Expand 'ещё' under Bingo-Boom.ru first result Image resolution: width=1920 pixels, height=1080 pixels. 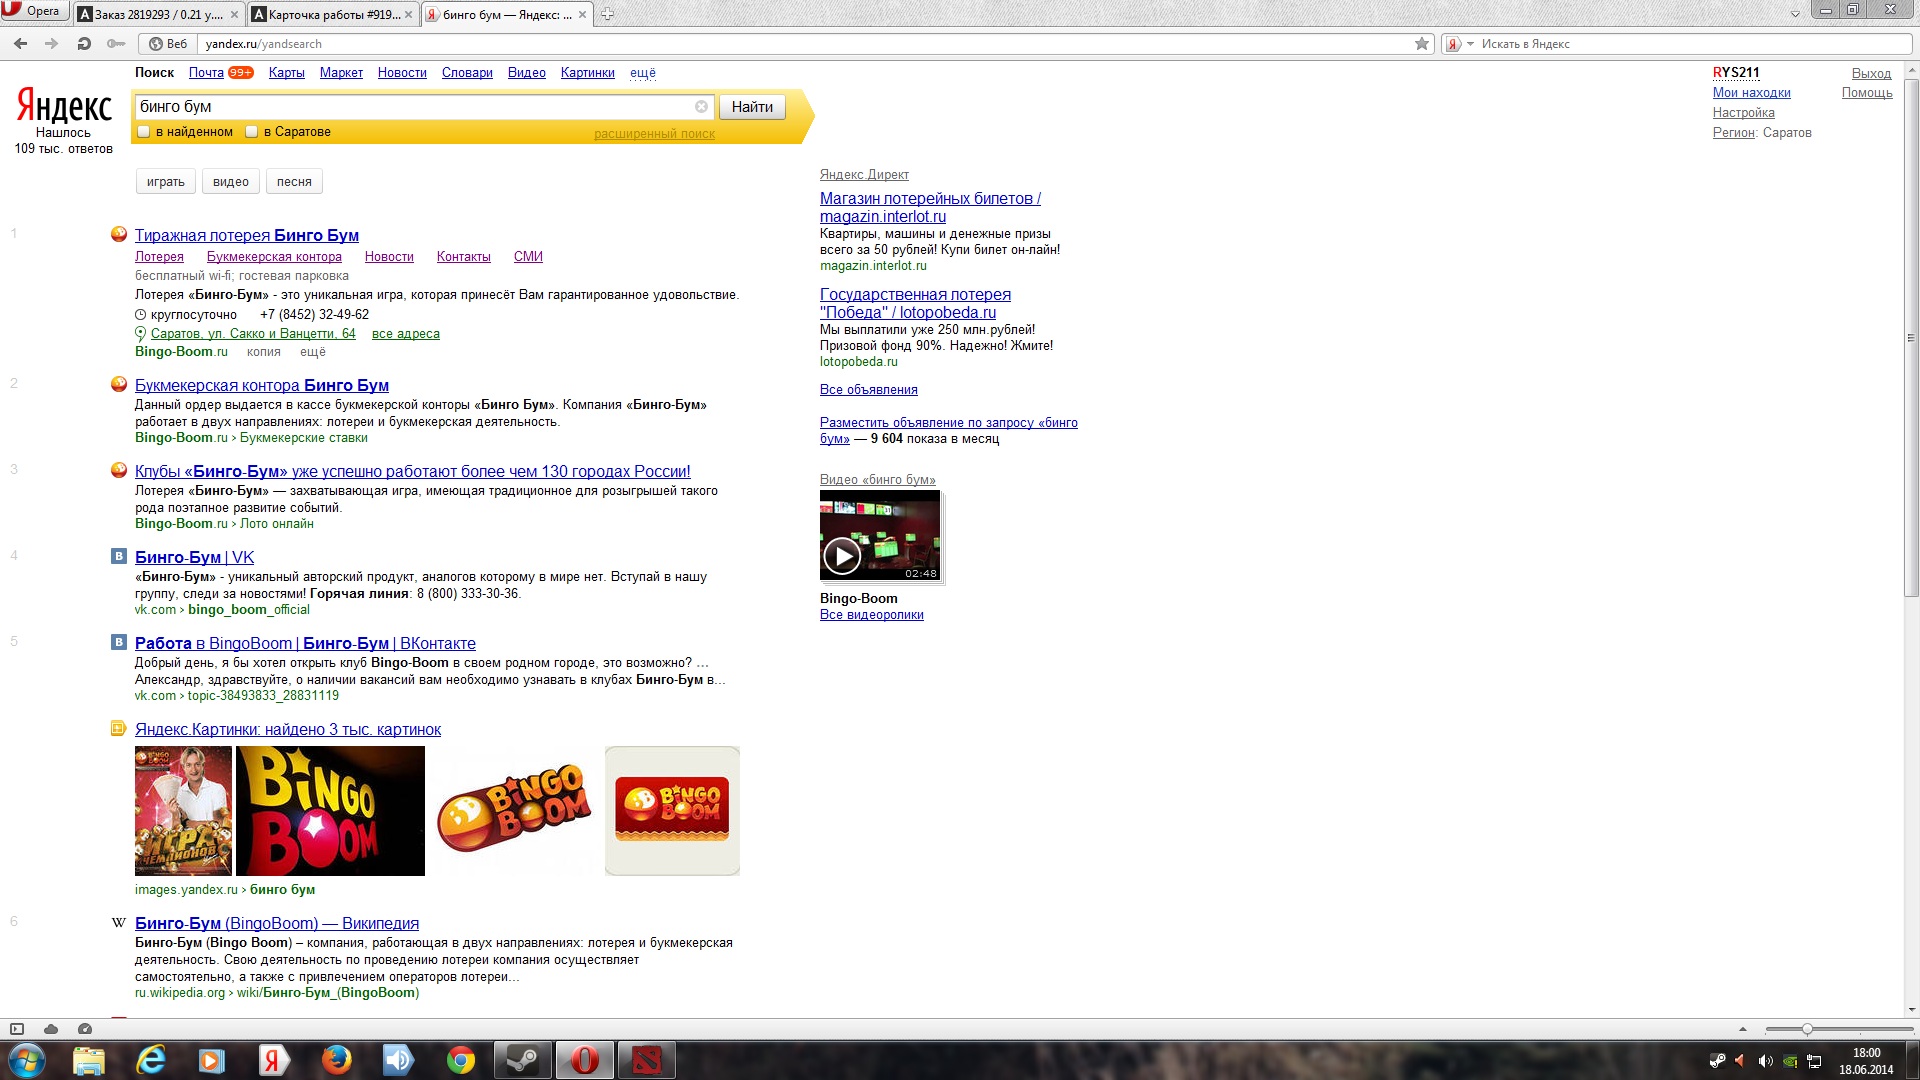[313, 352]
